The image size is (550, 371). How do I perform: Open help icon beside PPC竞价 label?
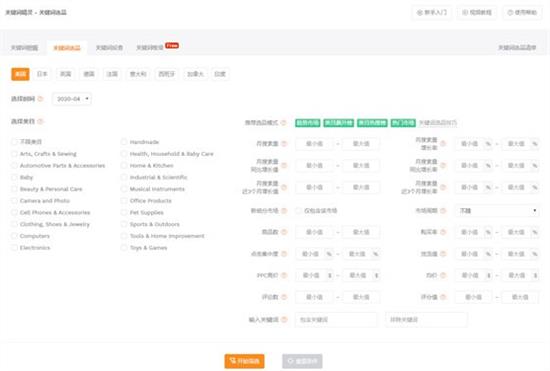click(284, 276)
